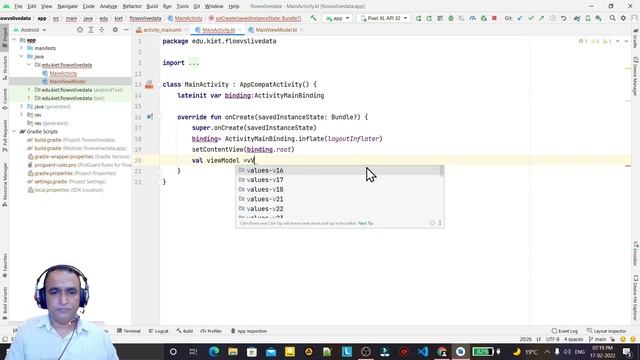Screen dimensions: 640x360
Task: Click the LF line separator indicator
Action: pos(538,339)
